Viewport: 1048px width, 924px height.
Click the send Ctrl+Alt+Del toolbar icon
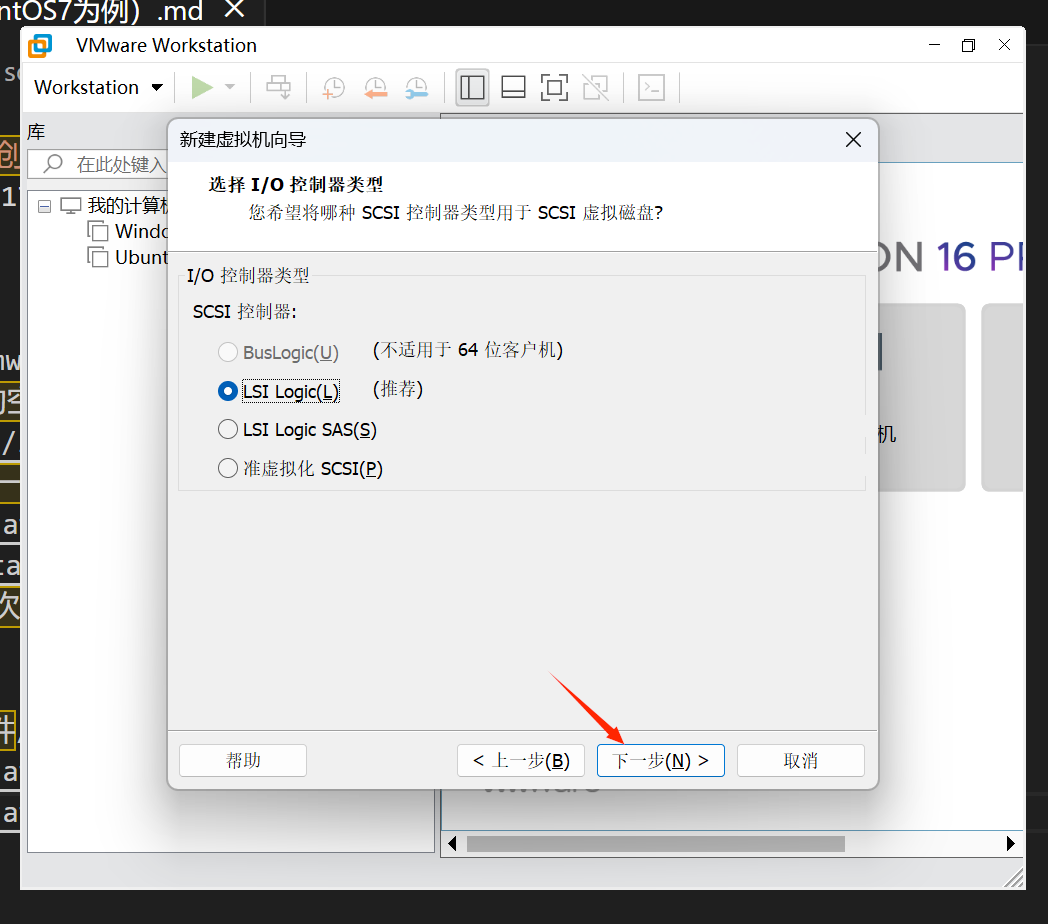(x=279, y=88)
